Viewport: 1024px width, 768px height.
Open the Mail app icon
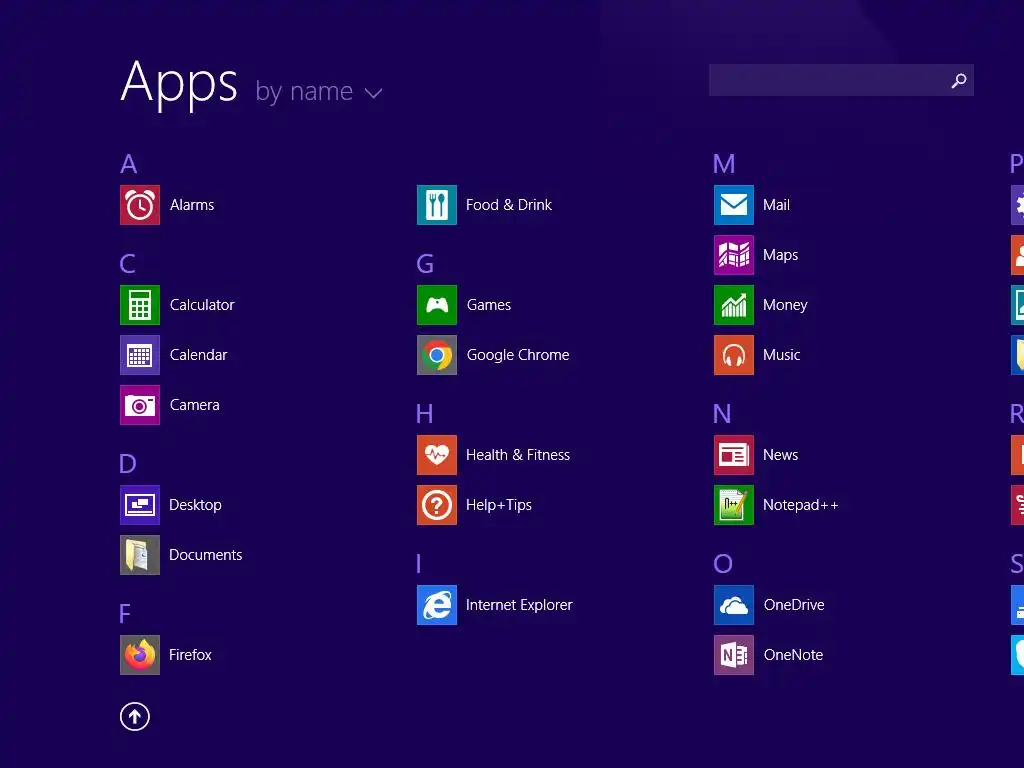click(x=734, y=205)
